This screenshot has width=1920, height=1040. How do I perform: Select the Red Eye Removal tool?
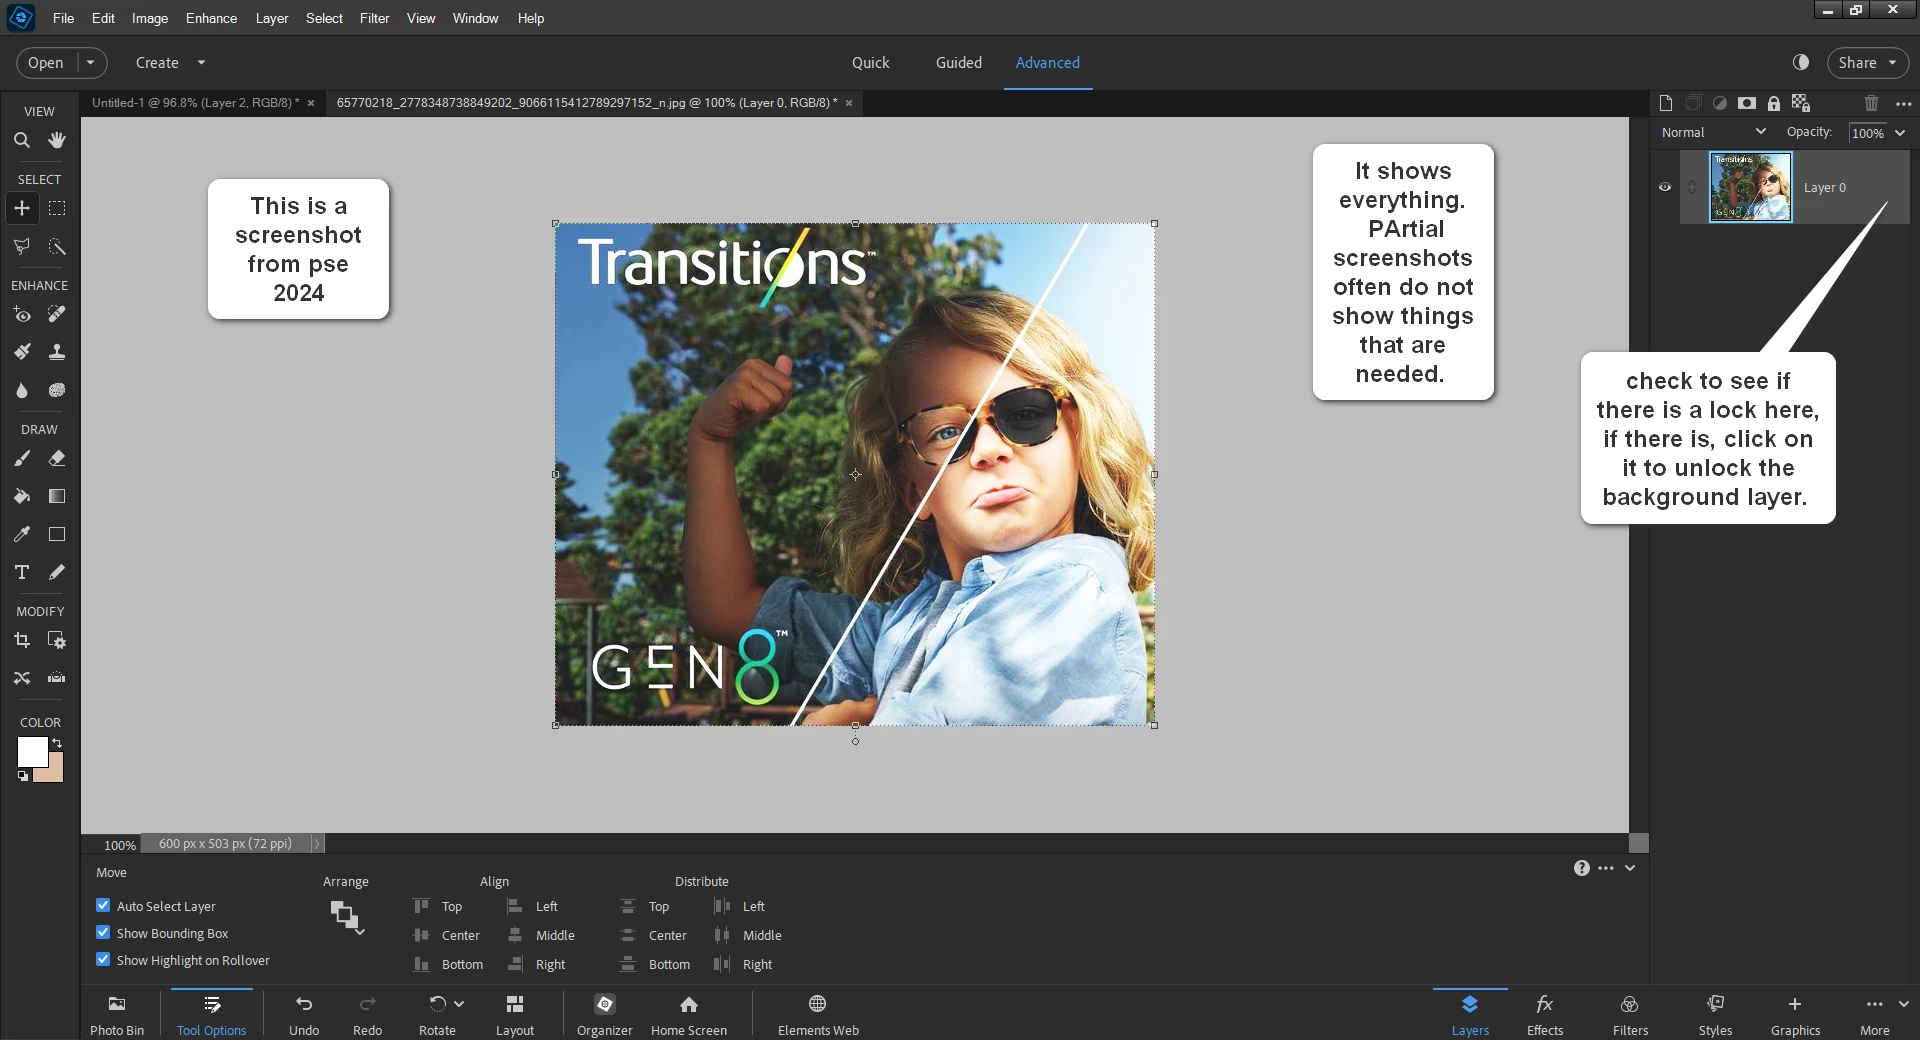coord(21,314)
